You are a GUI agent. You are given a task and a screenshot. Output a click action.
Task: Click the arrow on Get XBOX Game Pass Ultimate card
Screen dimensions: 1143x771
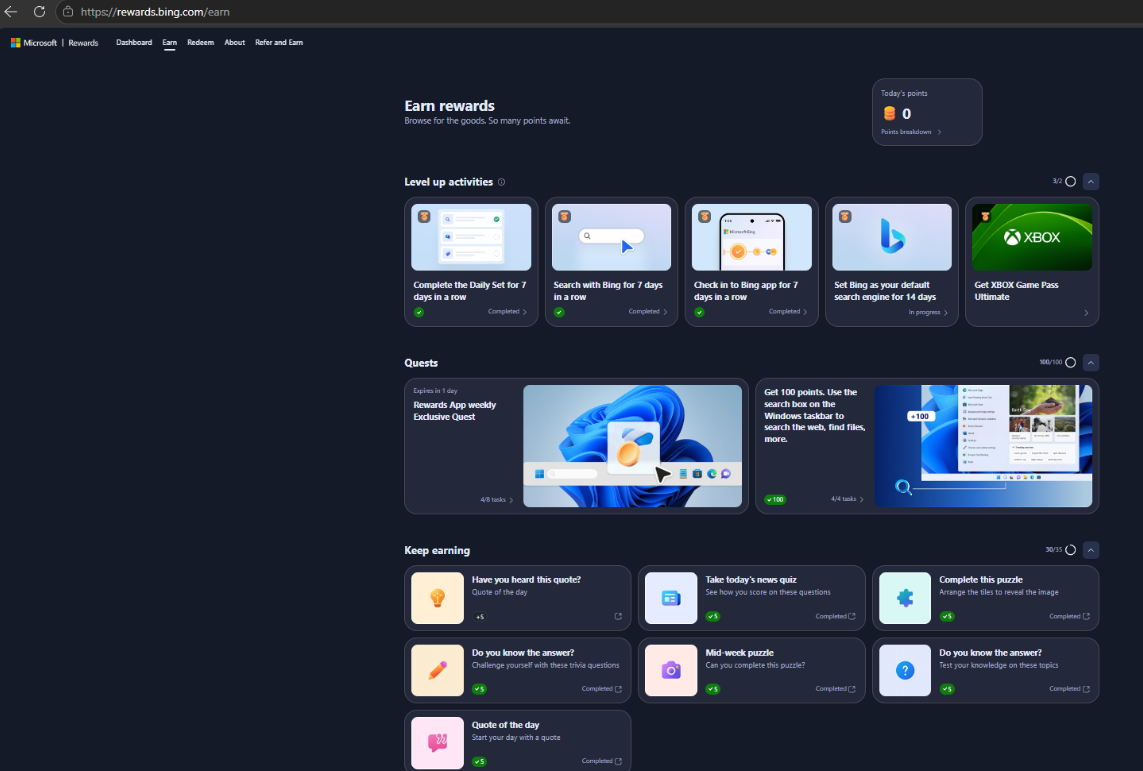[x=1086, y=313]
